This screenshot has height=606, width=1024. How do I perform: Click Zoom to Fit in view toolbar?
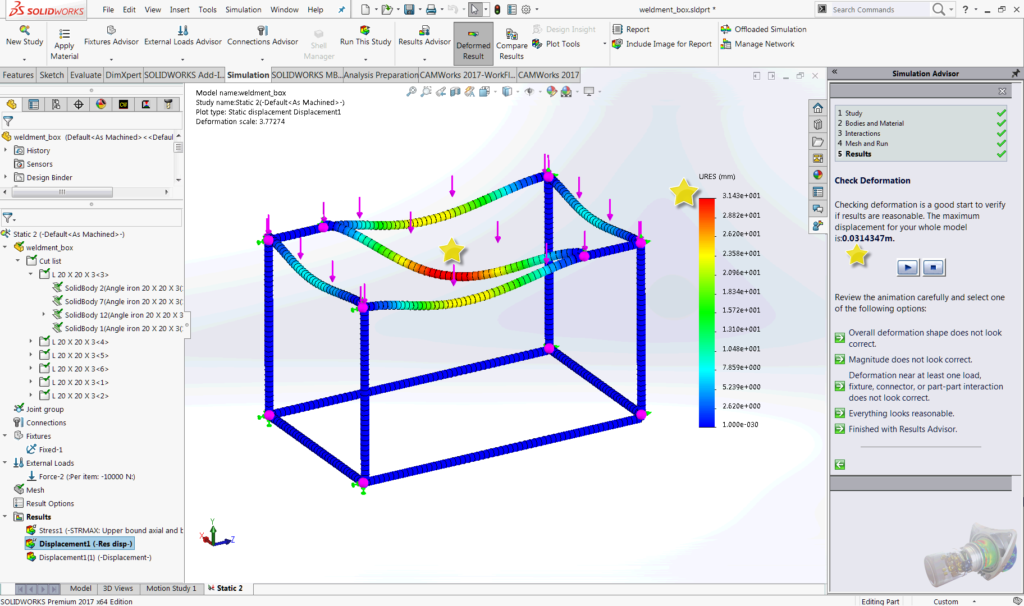click(x=411, y=92)
